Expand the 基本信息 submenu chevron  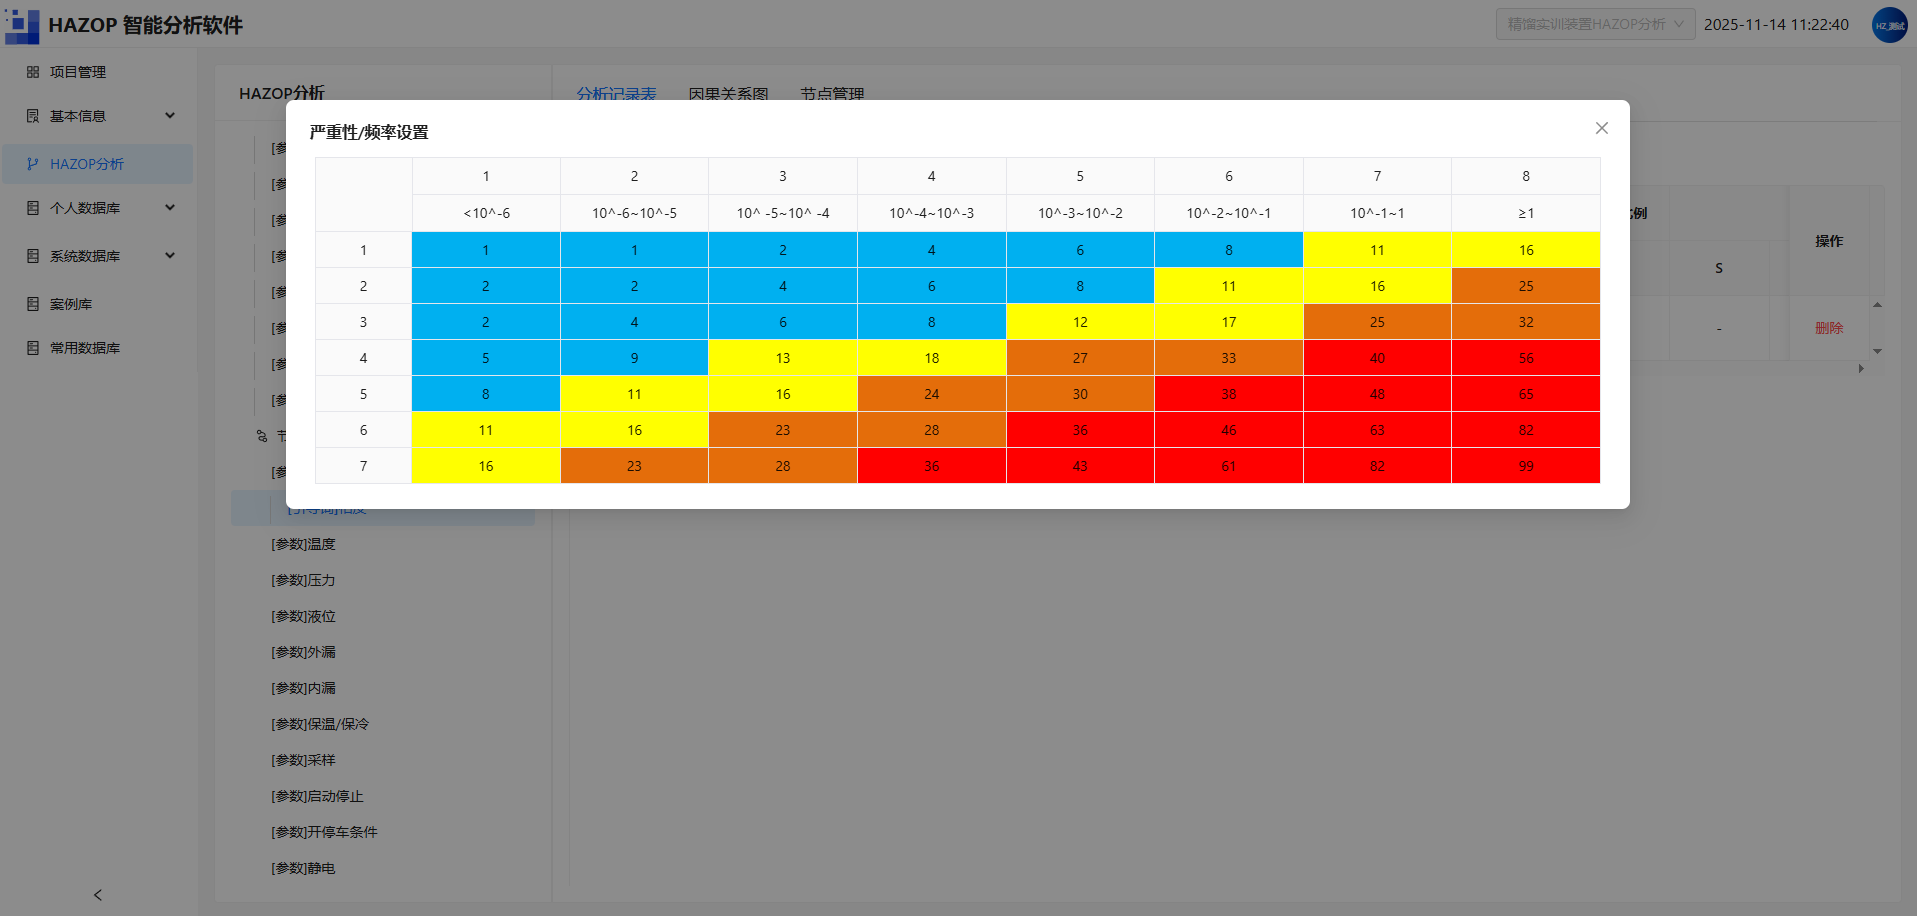click(x=170, y=116)
